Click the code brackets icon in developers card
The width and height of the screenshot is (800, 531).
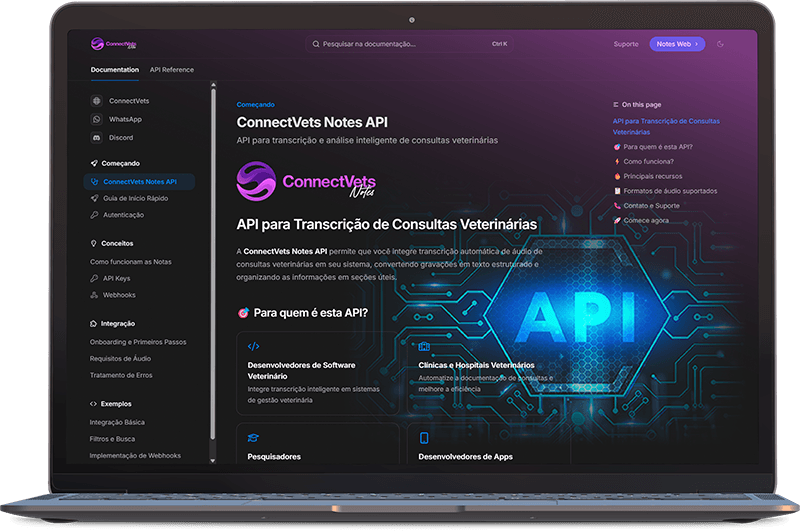[253, 347]
